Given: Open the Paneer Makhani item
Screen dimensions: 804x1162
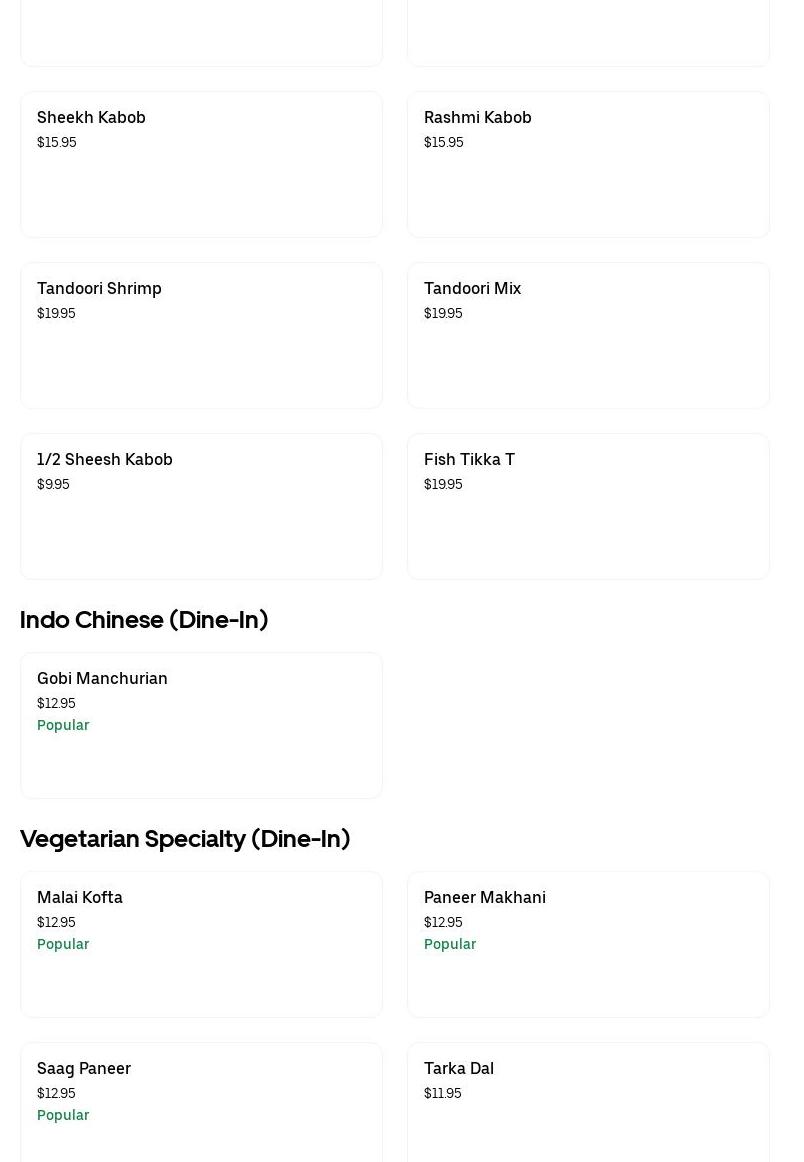Looking at the screenshot, I should pyautogui.click(x=588, y=945).
